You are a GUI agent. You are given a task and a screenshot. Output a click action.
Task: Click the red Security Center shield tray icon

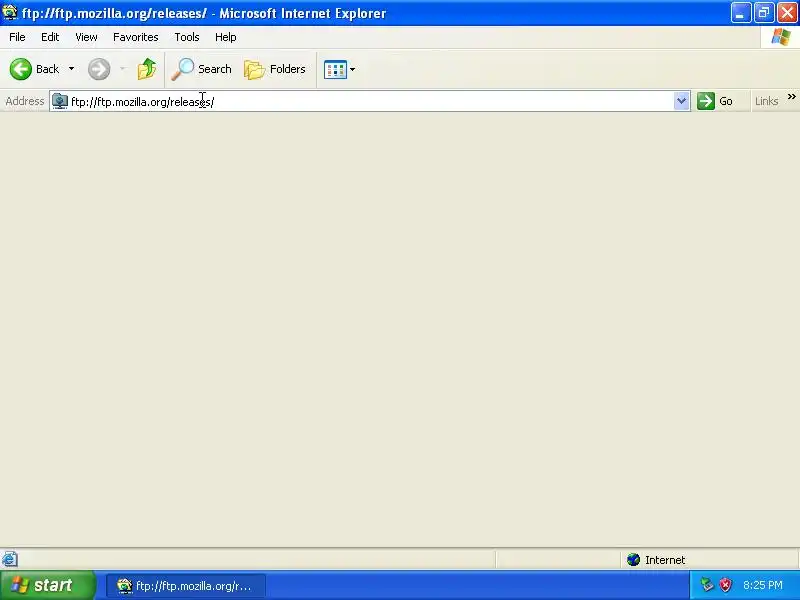pyautogui.click(x=725, y=585)
